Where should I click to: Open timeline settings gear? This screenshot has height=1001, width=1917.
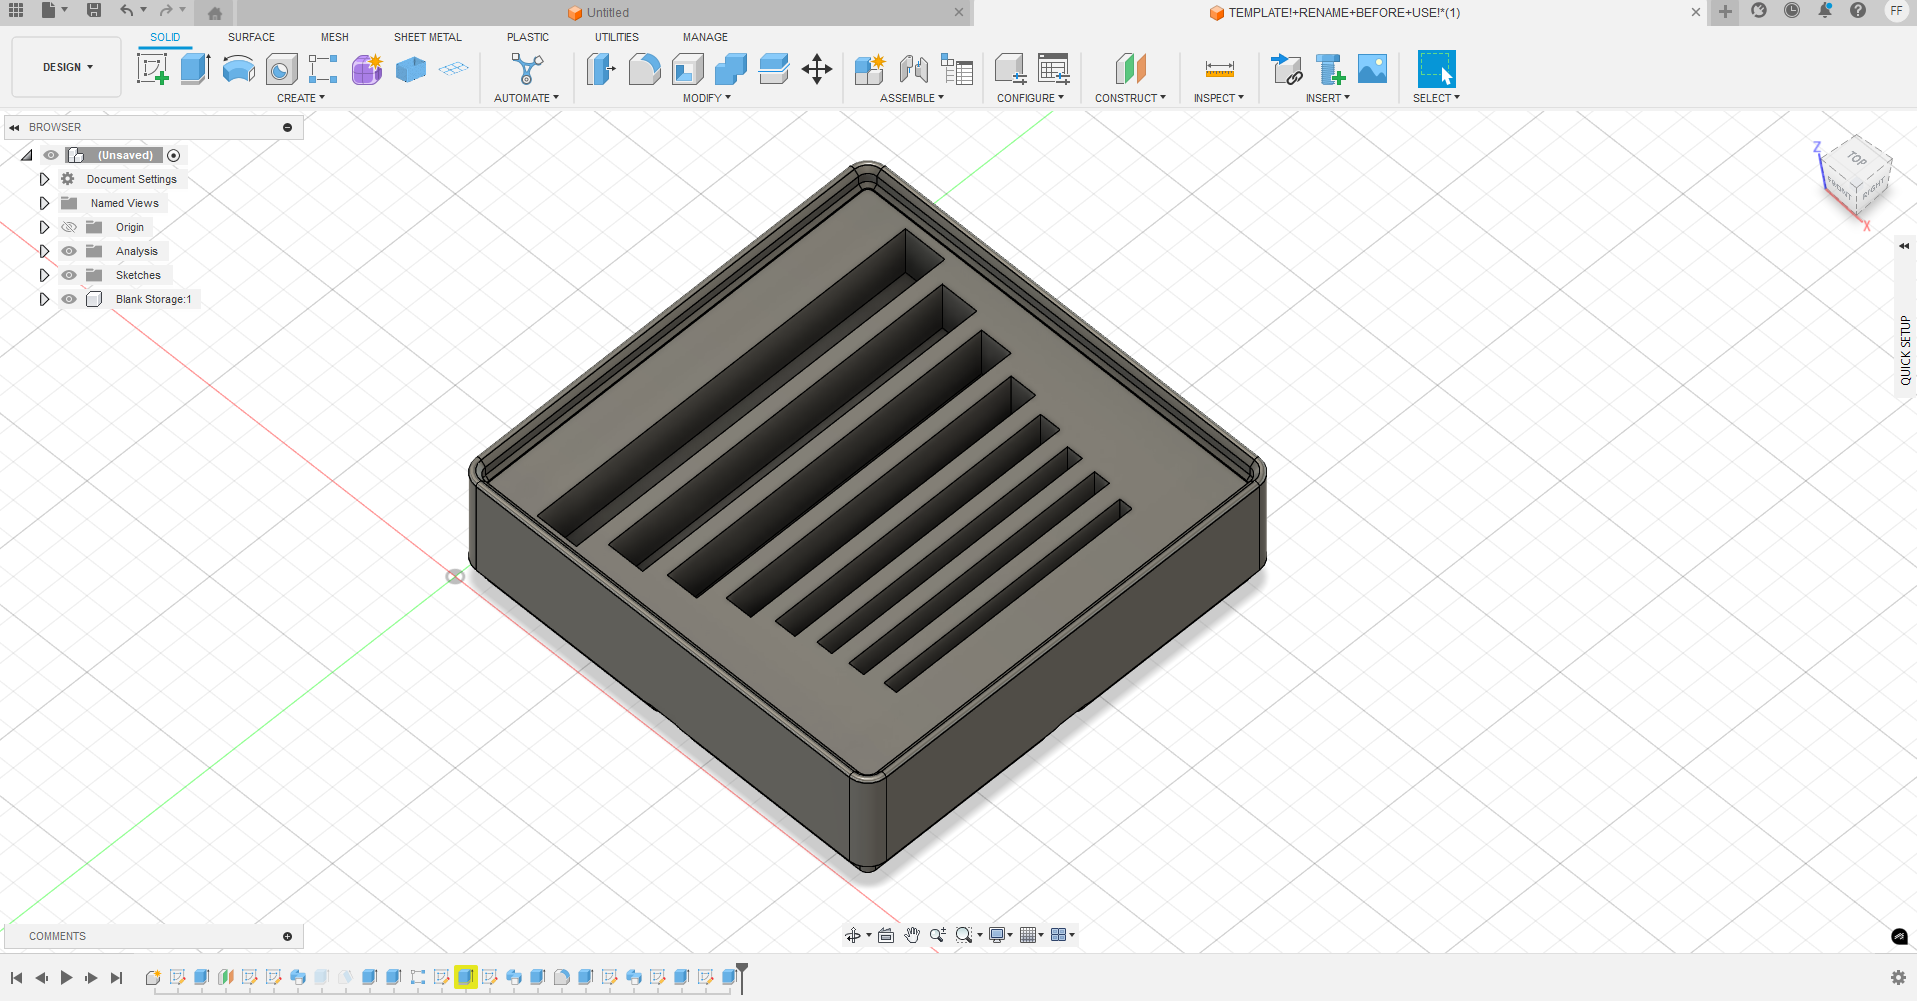1898,978
